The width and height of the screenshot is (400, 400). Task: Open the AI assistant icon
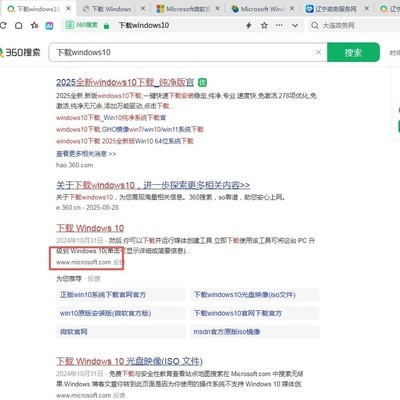49,25
